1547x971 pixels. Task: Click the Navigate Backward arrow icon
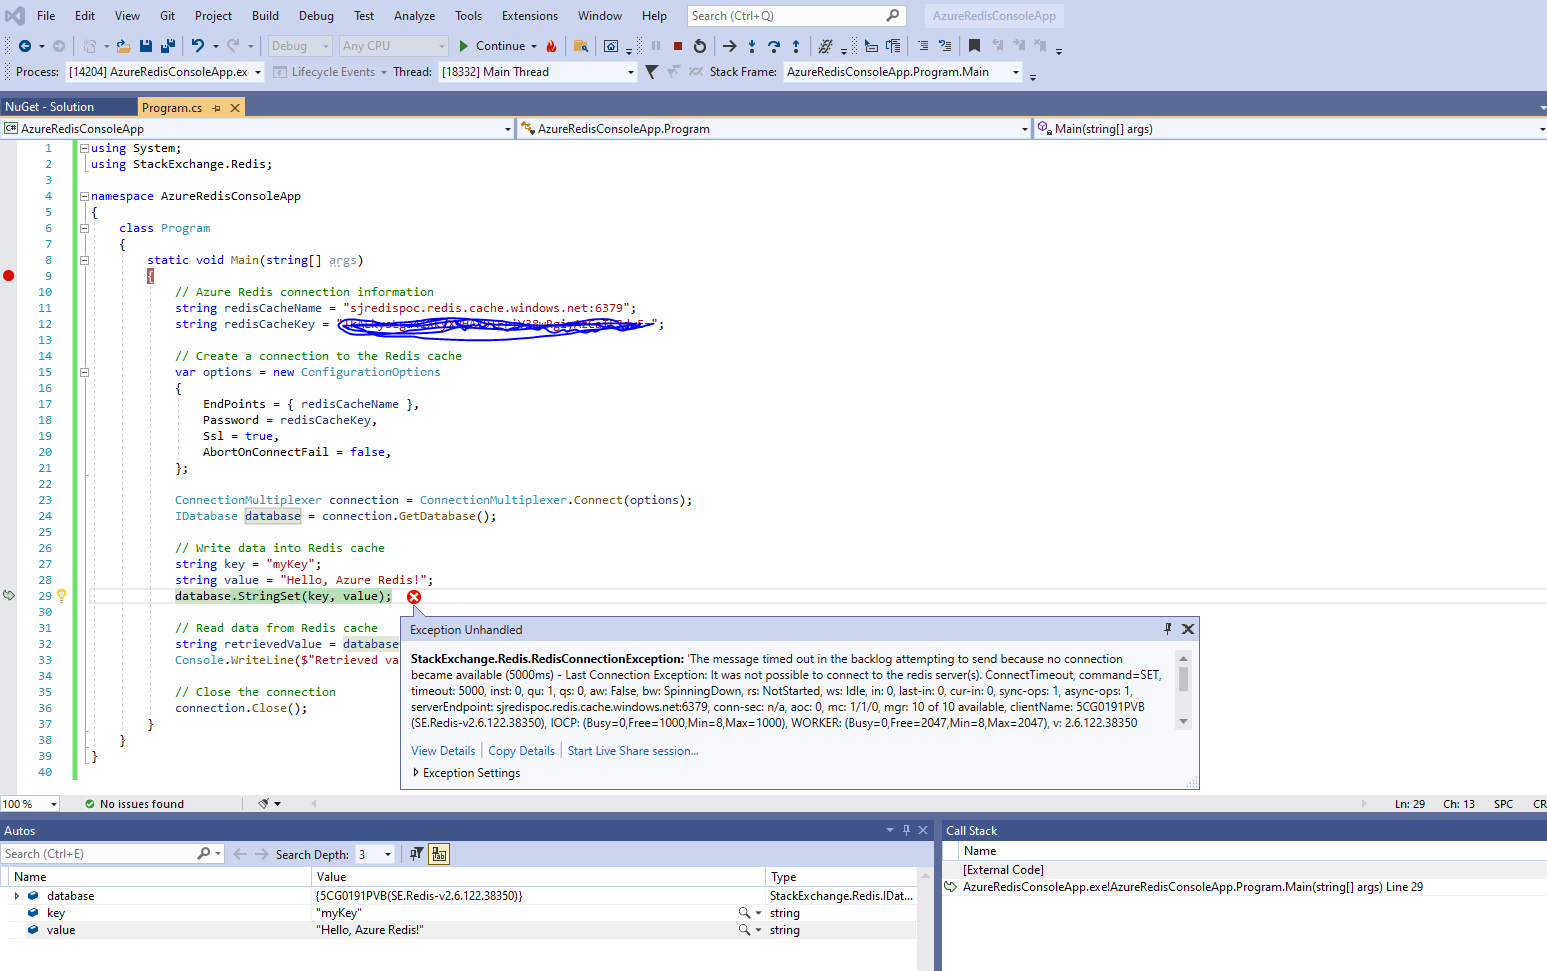coord(25,46)
